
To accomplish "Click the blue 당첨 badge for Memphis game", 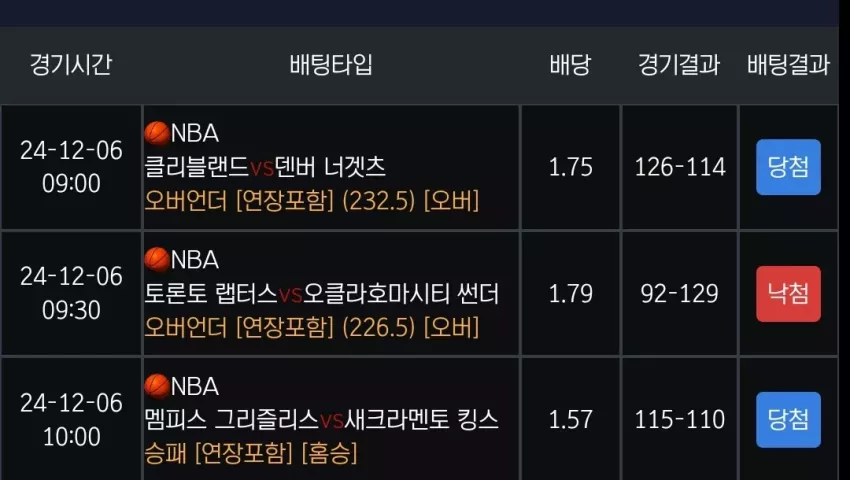I will (x=788, y=420).
